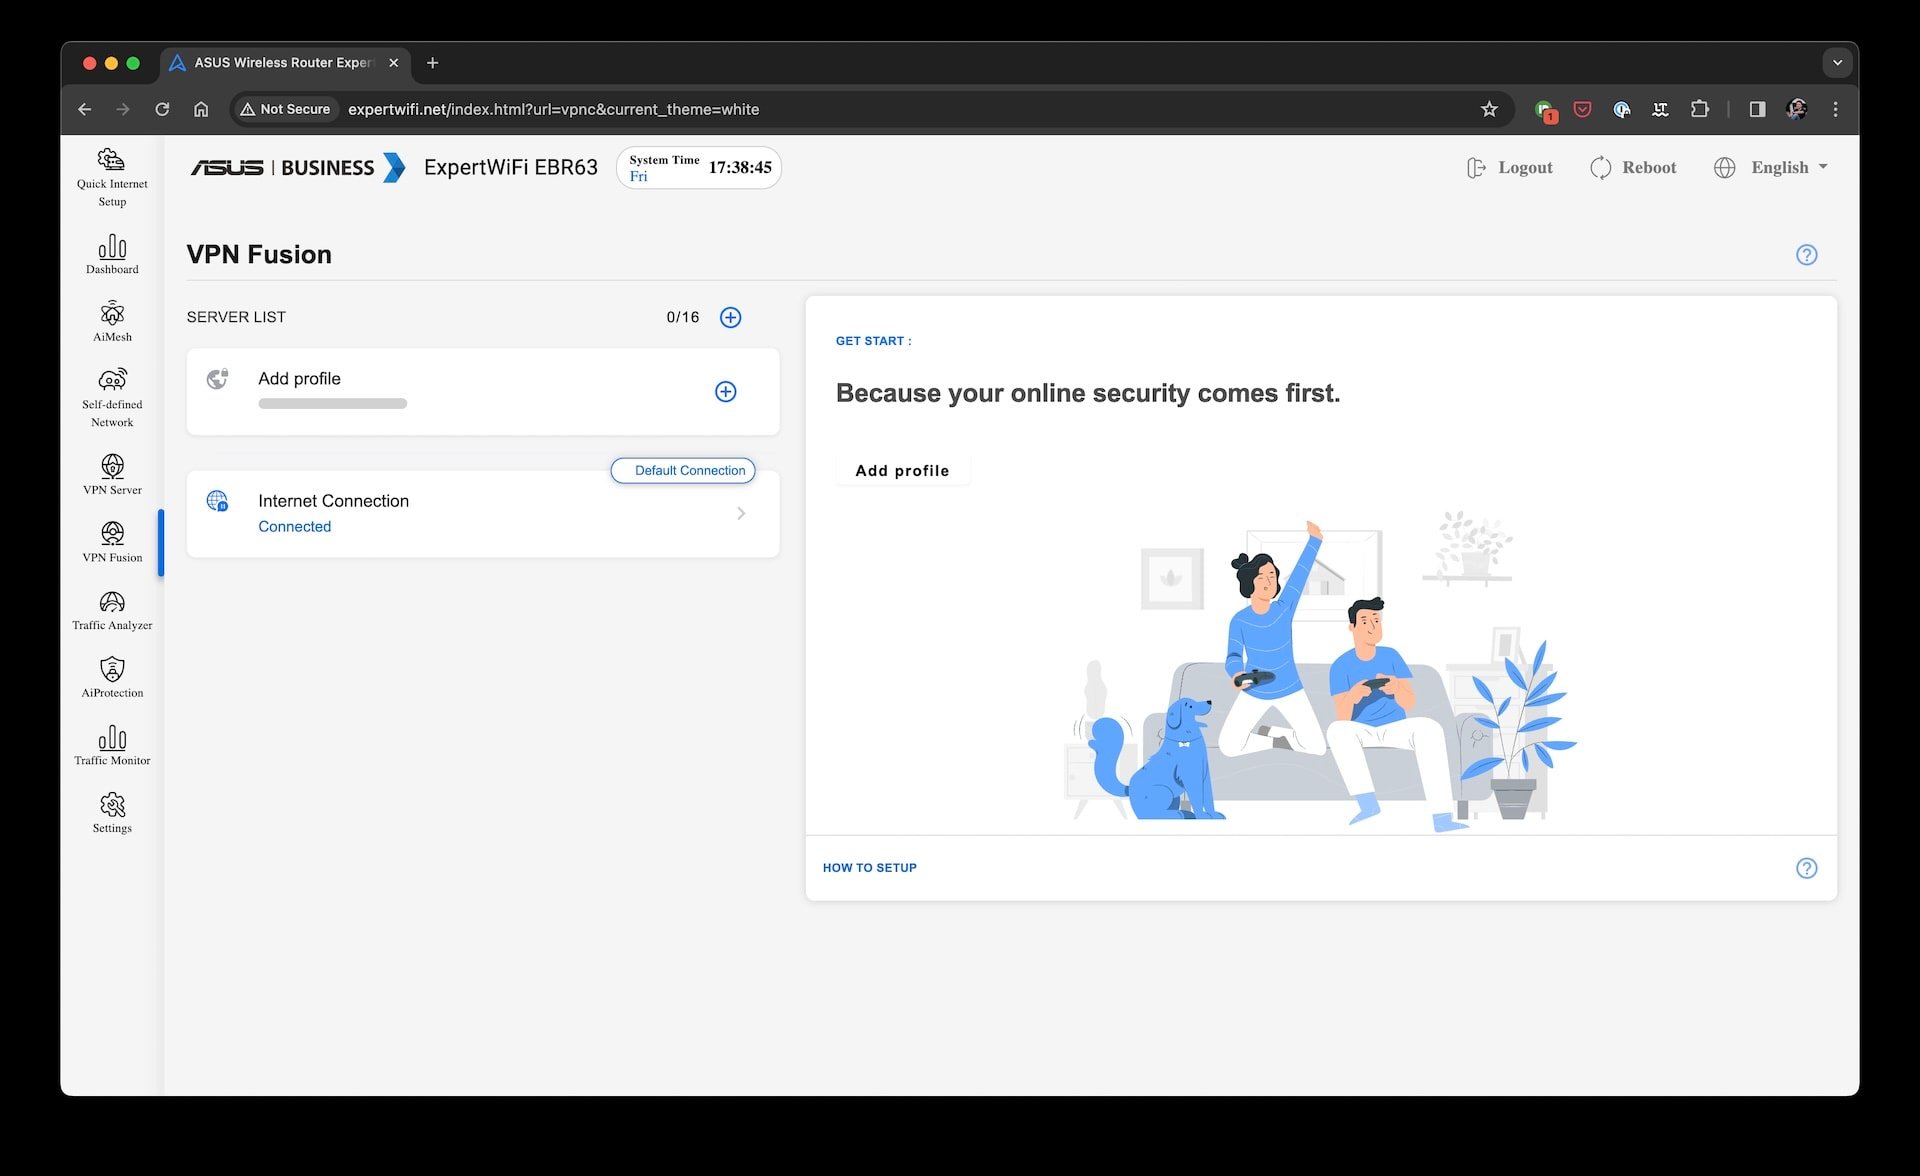Expand the Internet Connection entry
1920x1176 pixels.
point(741,513)
